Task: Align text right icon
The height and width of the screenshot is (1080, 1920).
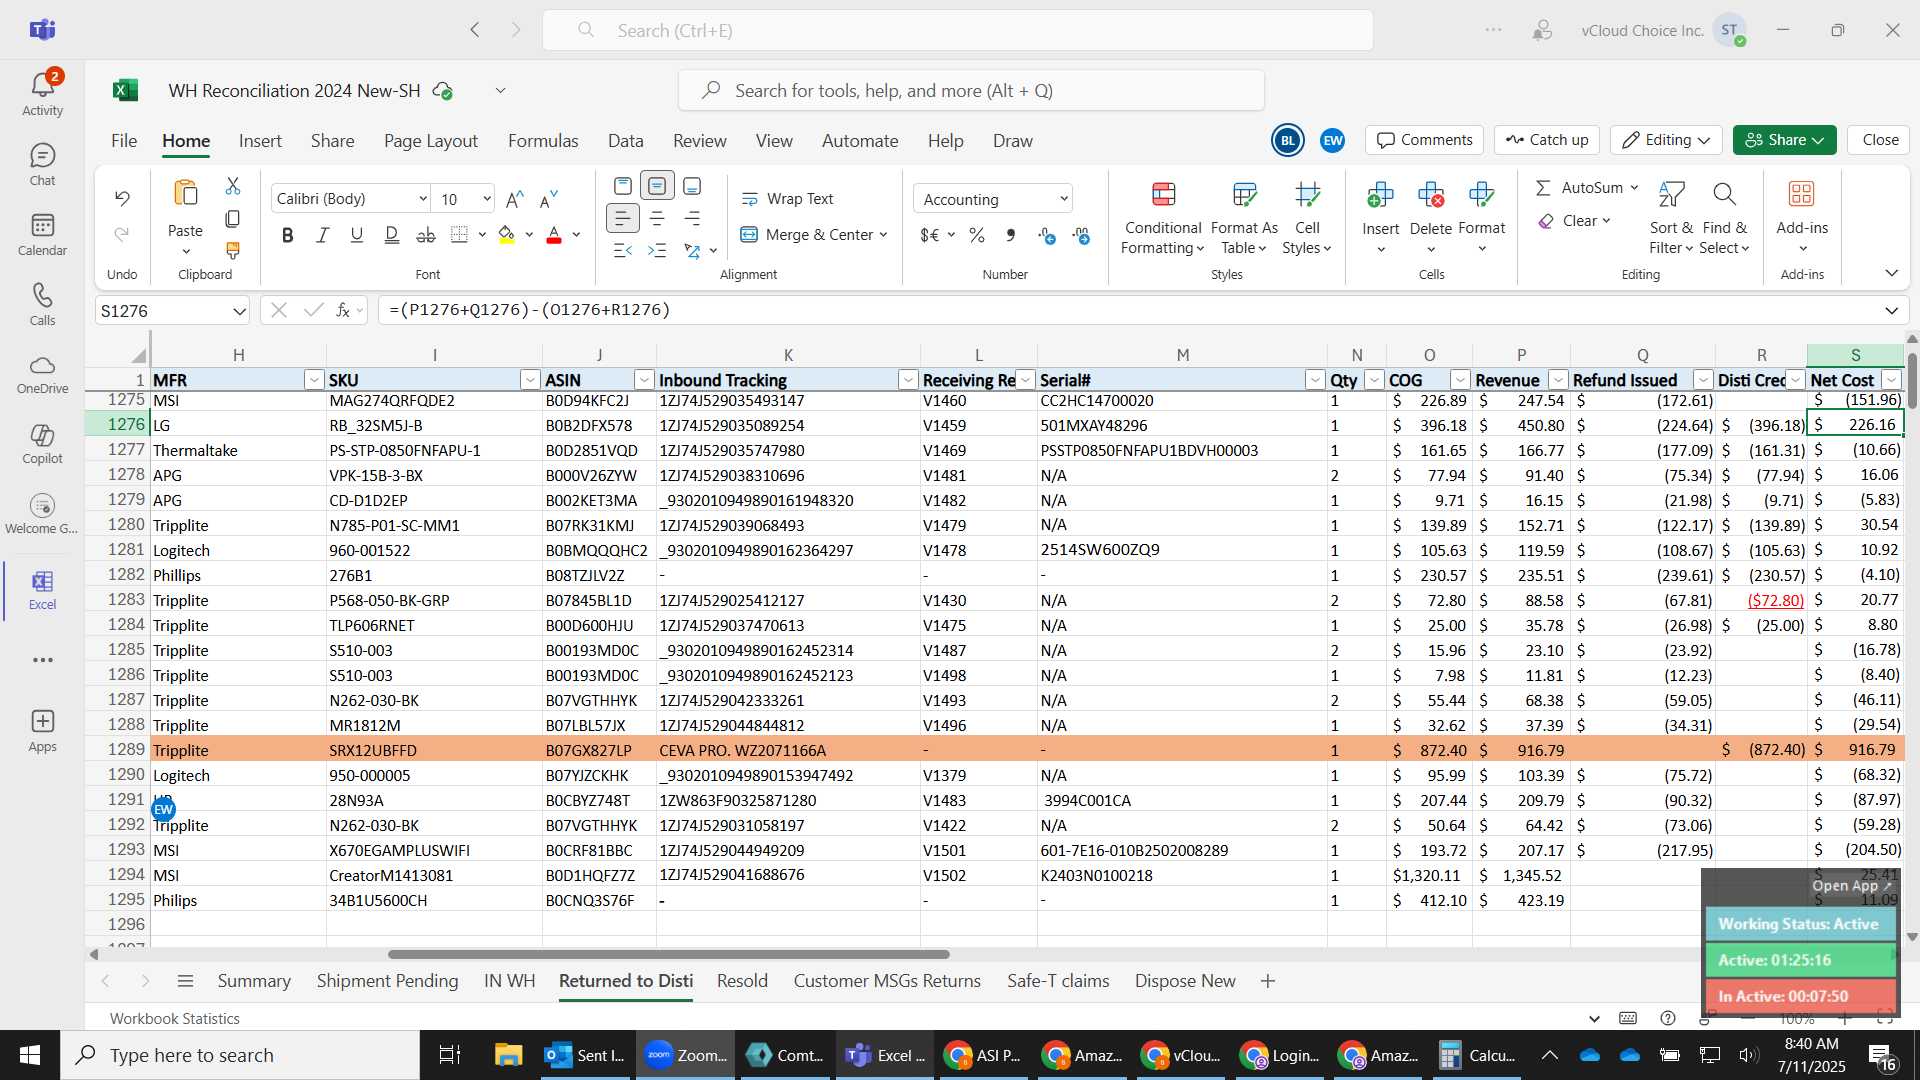Action: [692, 218]
